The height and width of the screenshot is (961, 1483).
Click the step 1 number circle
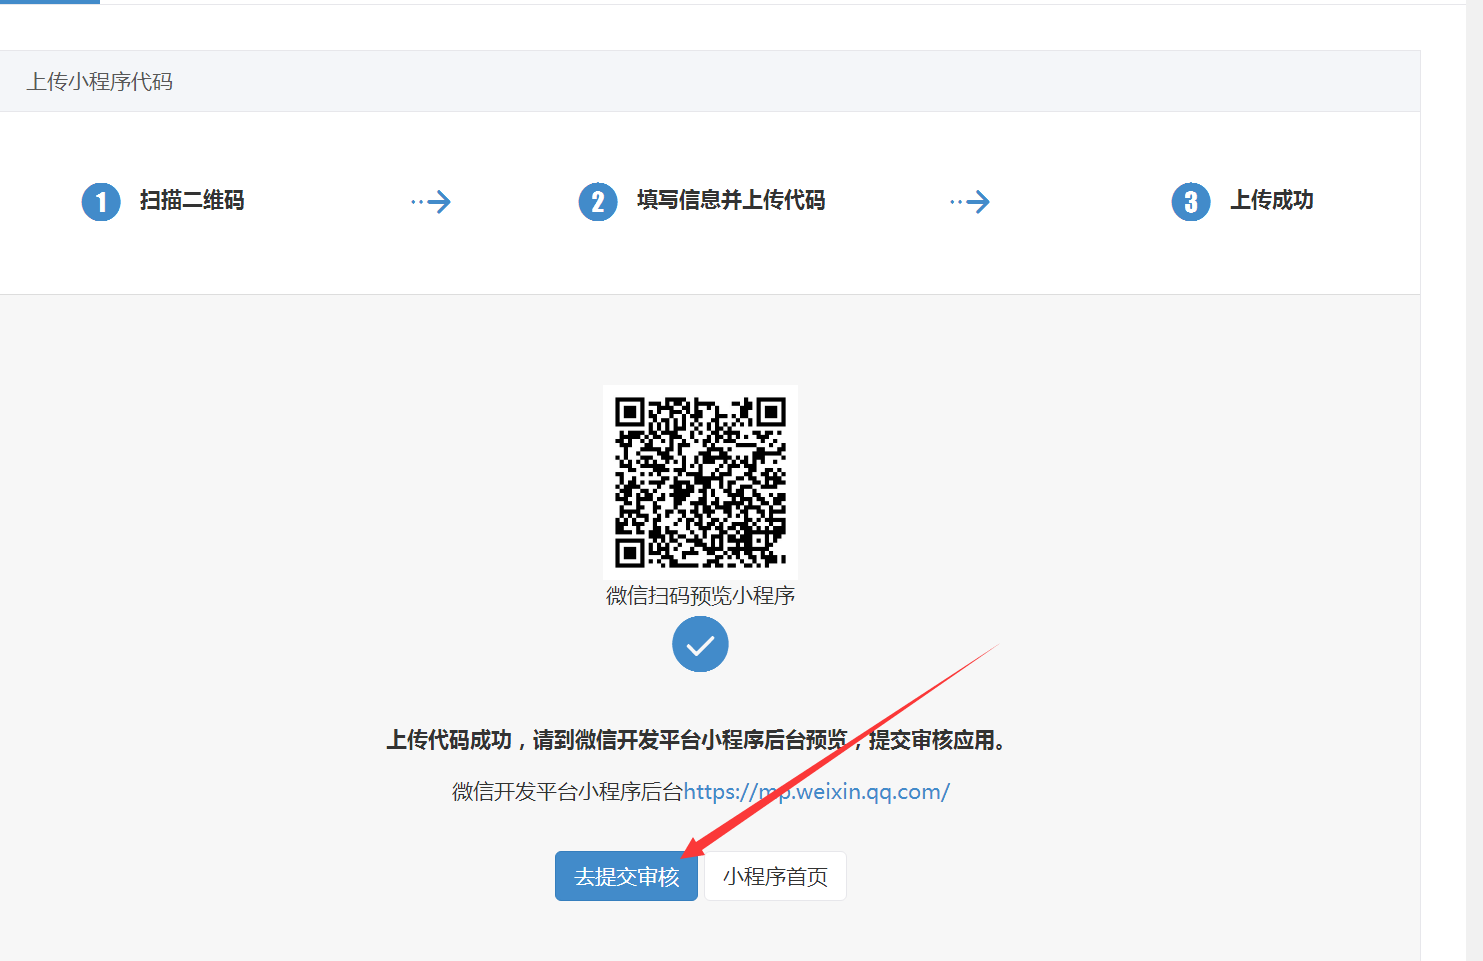(x=101, y=202)
